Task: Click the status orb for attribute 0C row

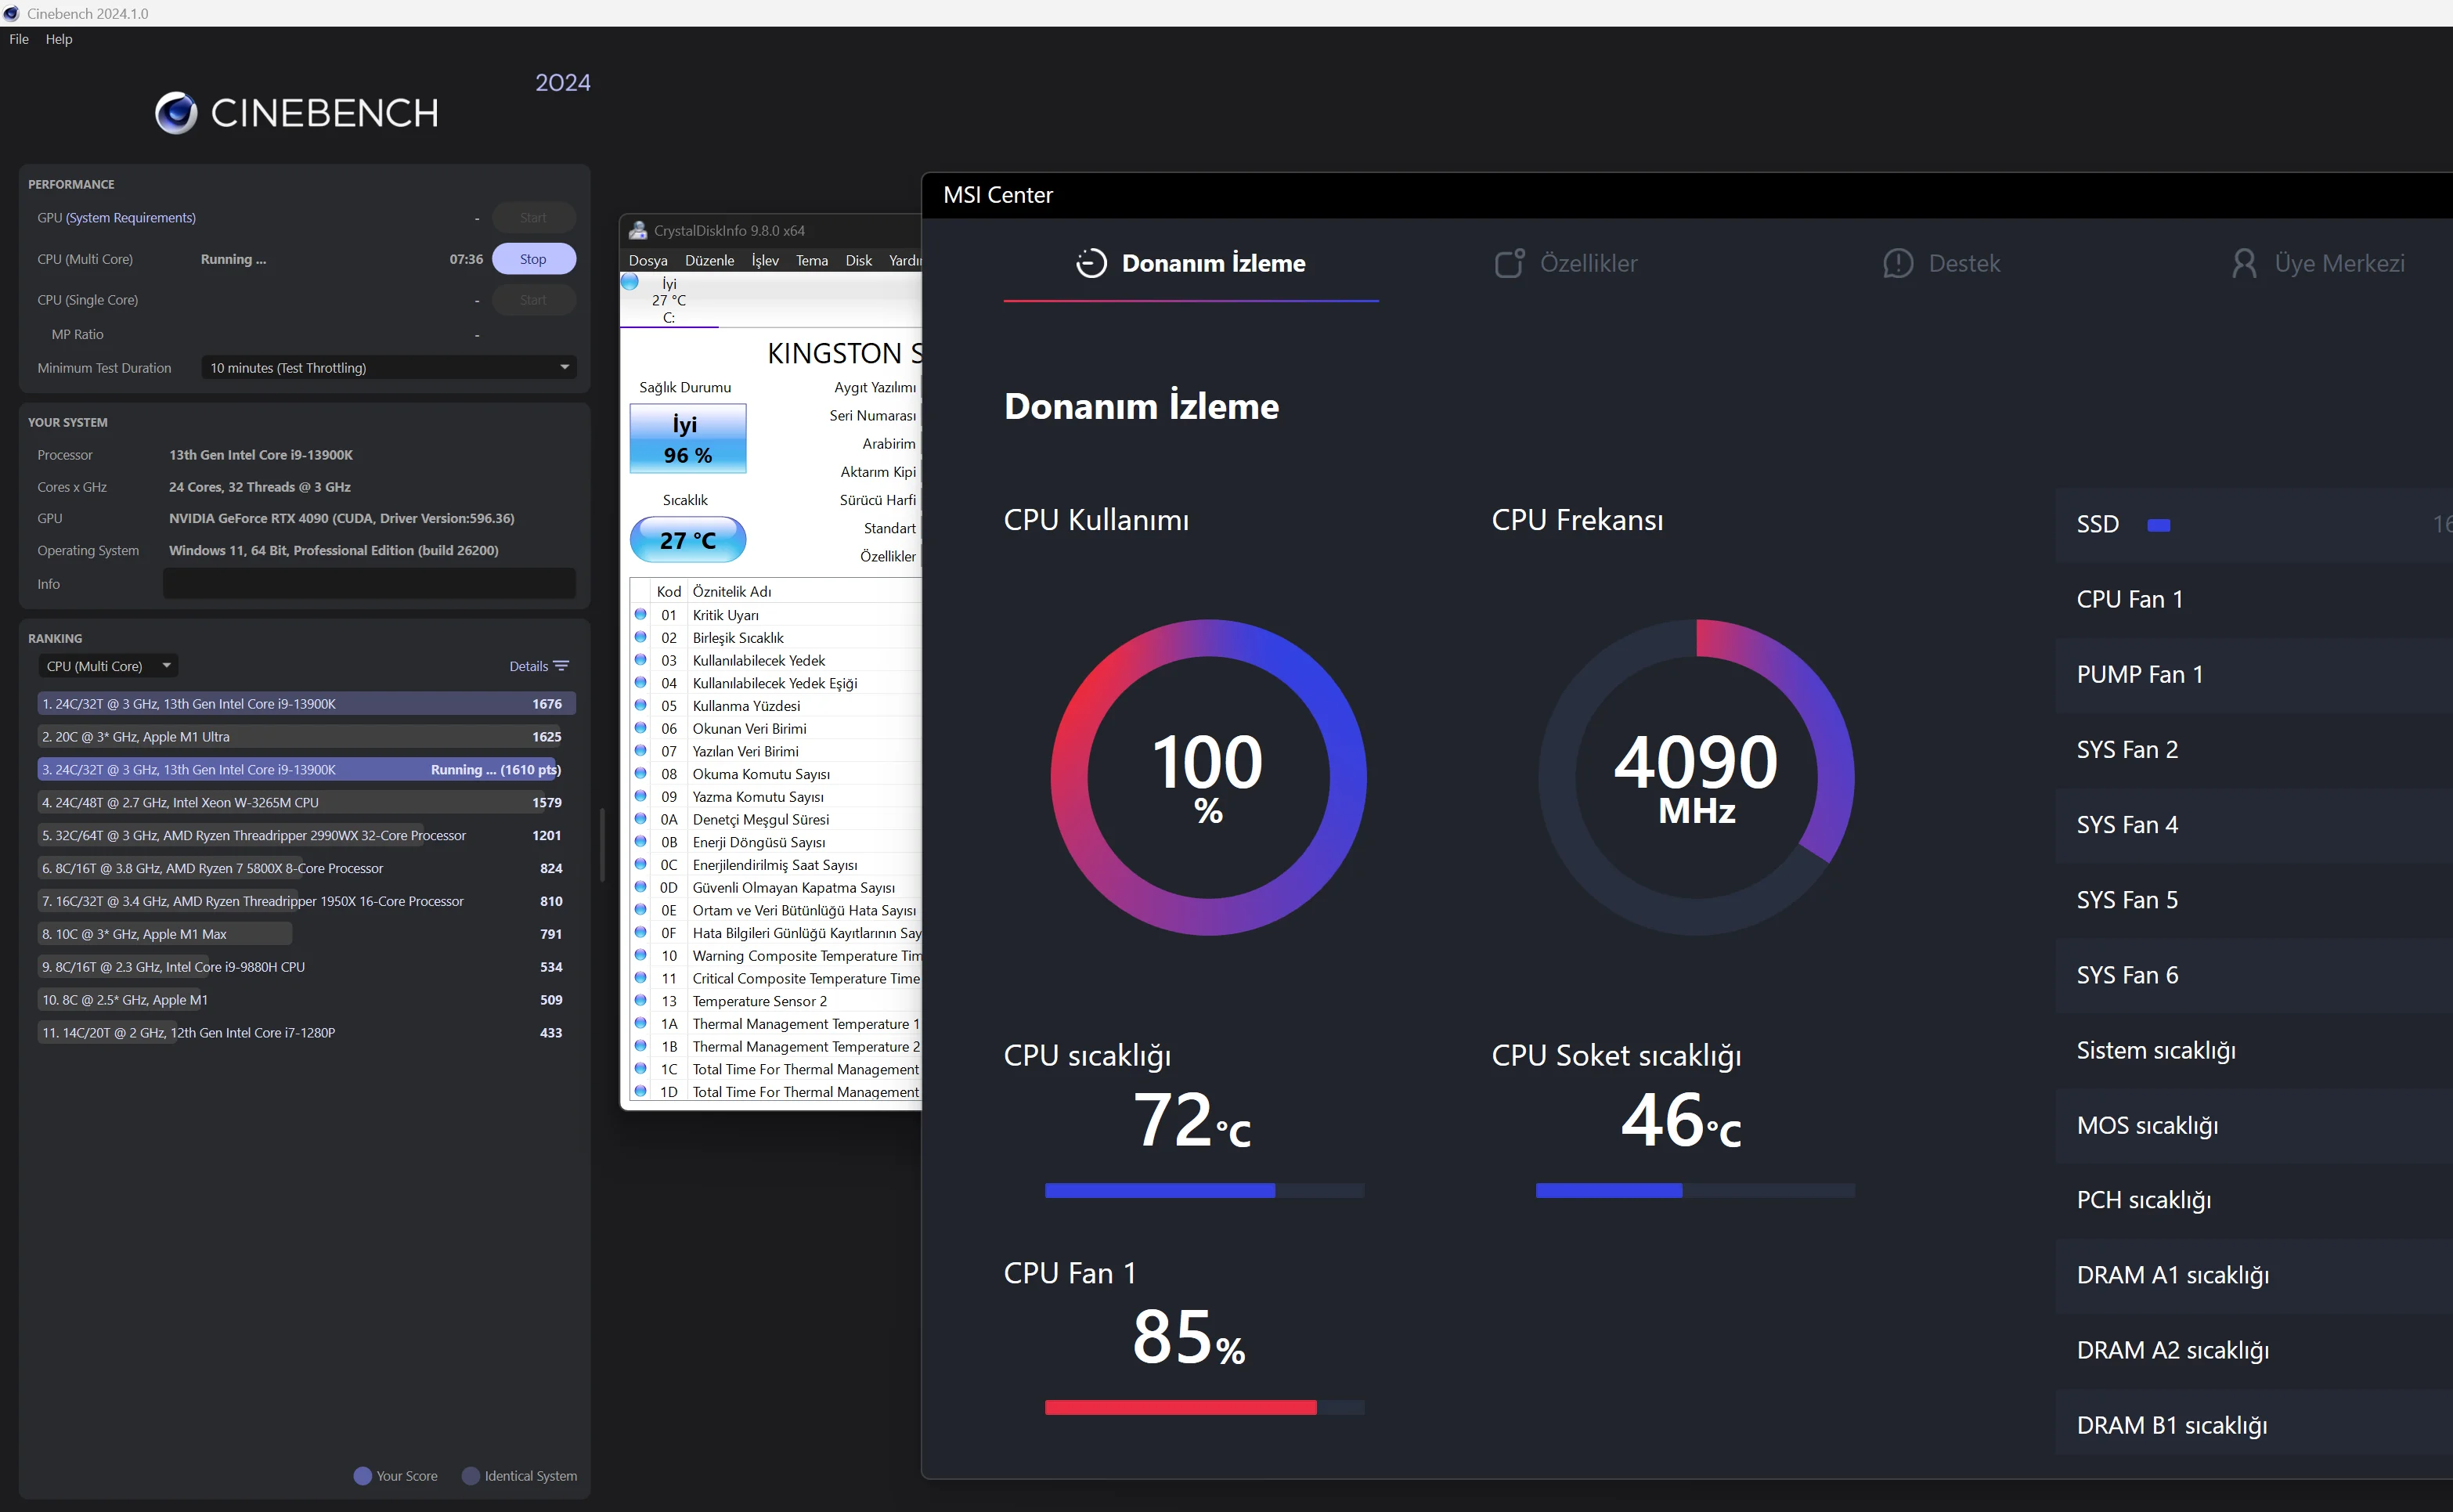Action: pyautogui.click(x=640, y=864)
